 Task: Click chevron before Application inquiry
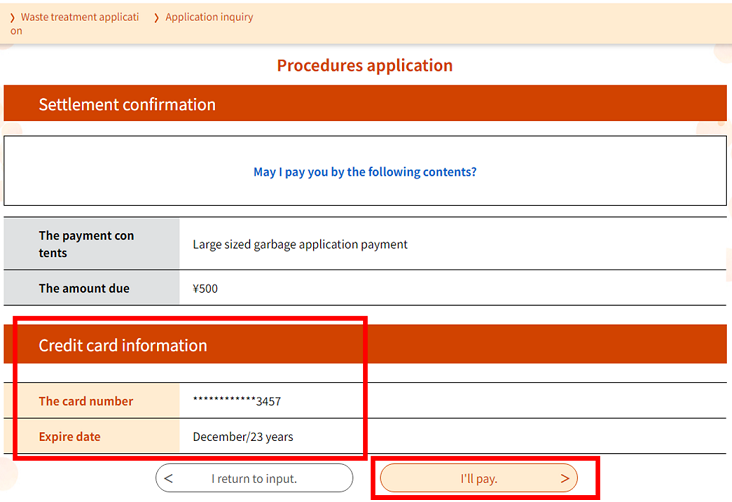click(156, 18)
